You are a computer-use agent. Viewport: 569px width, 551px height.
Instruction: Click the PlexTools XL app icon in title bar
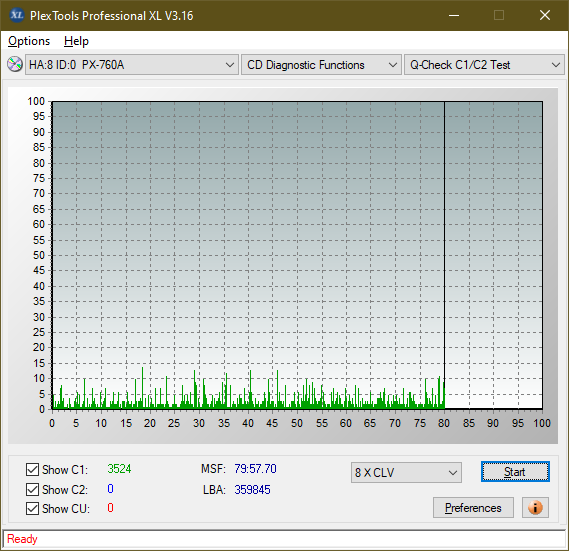16,15
